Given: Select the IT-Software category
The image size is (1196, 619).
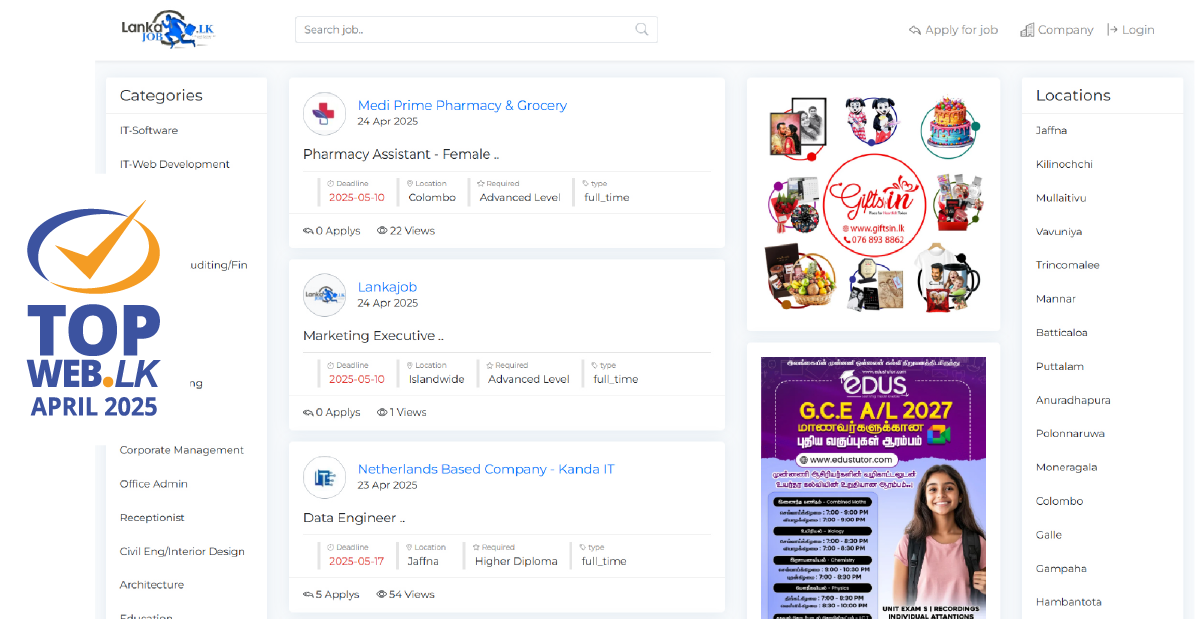Looking at the screenshot, I should [x=149, y=130].
